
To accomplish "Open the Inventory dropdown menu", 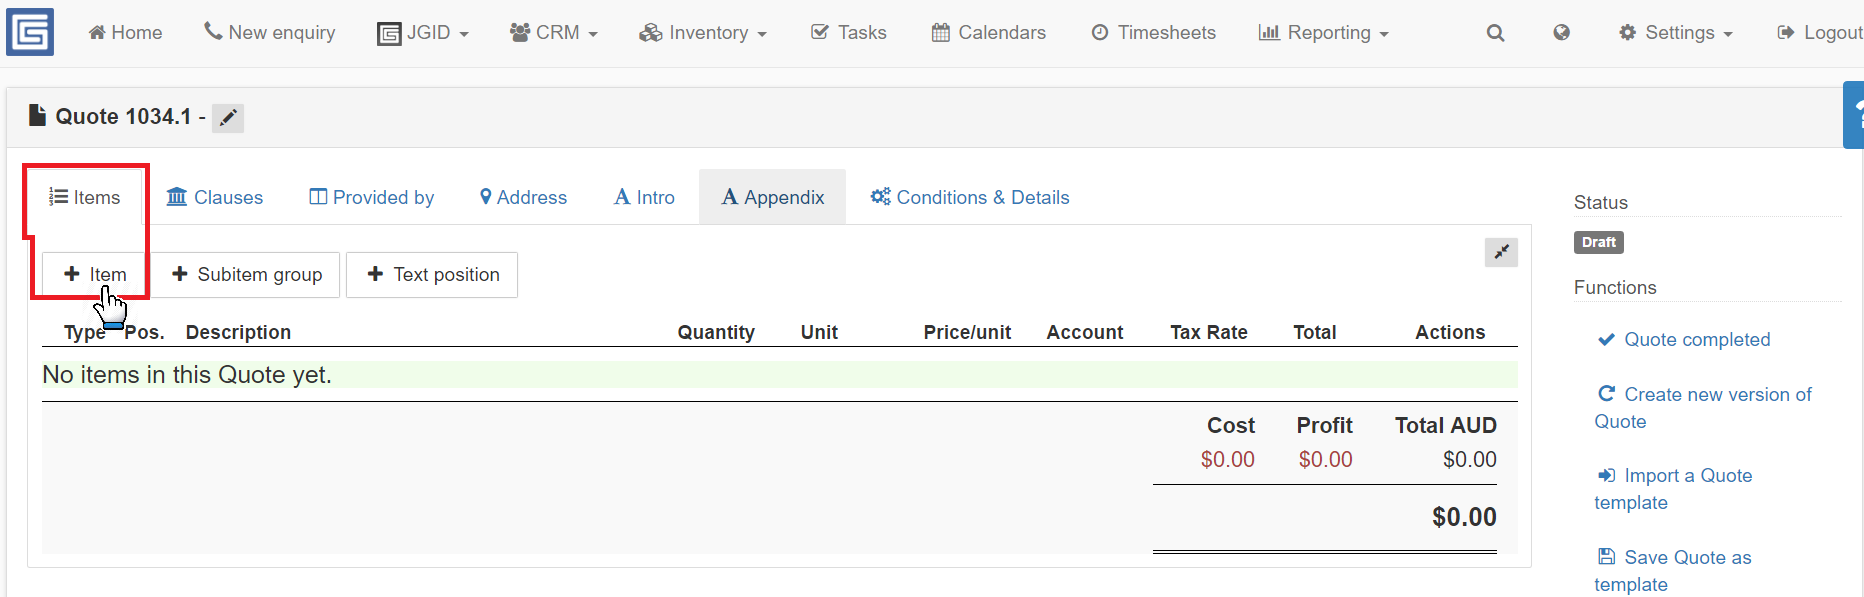I will pos(702,33).
